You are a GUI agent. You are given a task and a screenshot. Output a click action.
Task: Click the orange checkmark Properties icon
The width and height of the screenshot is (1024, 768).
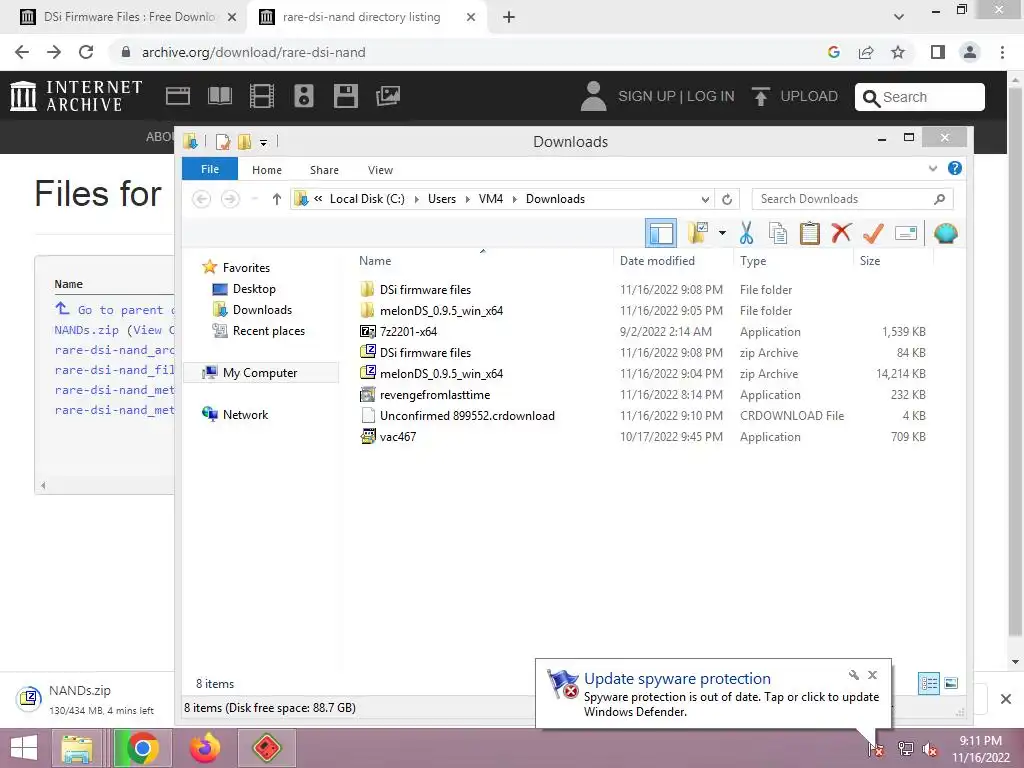tap(873, 233)
